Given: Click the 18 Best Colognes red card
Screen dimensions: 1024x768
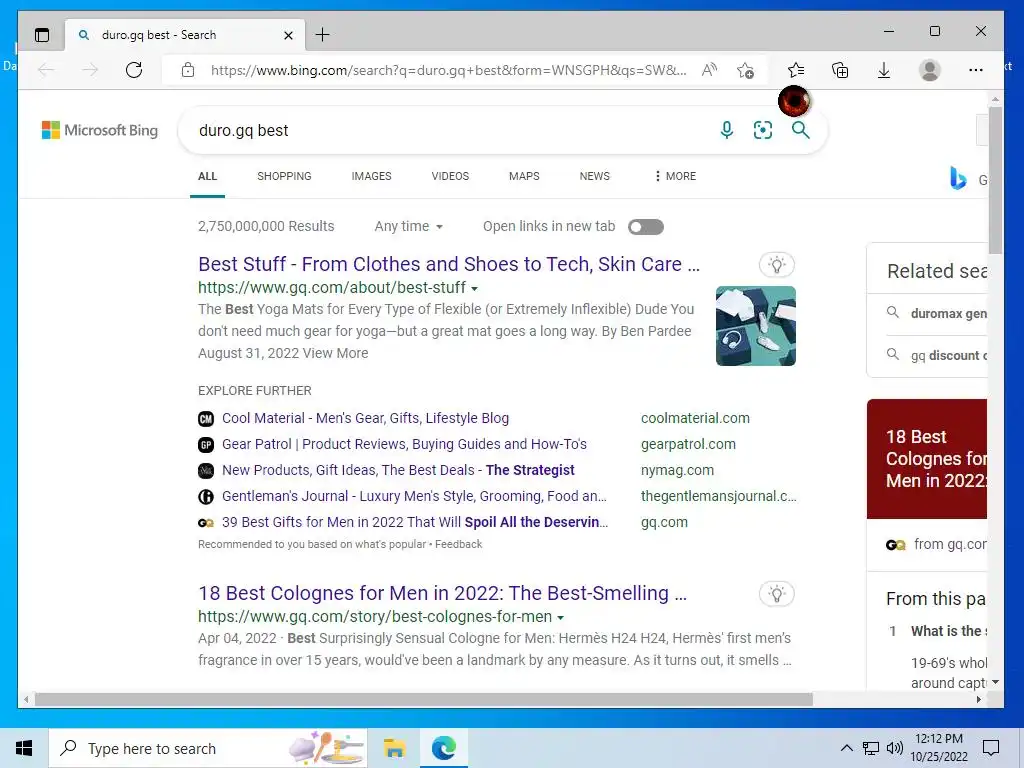Looking at the screenshot, I should (x=927, y=459).
